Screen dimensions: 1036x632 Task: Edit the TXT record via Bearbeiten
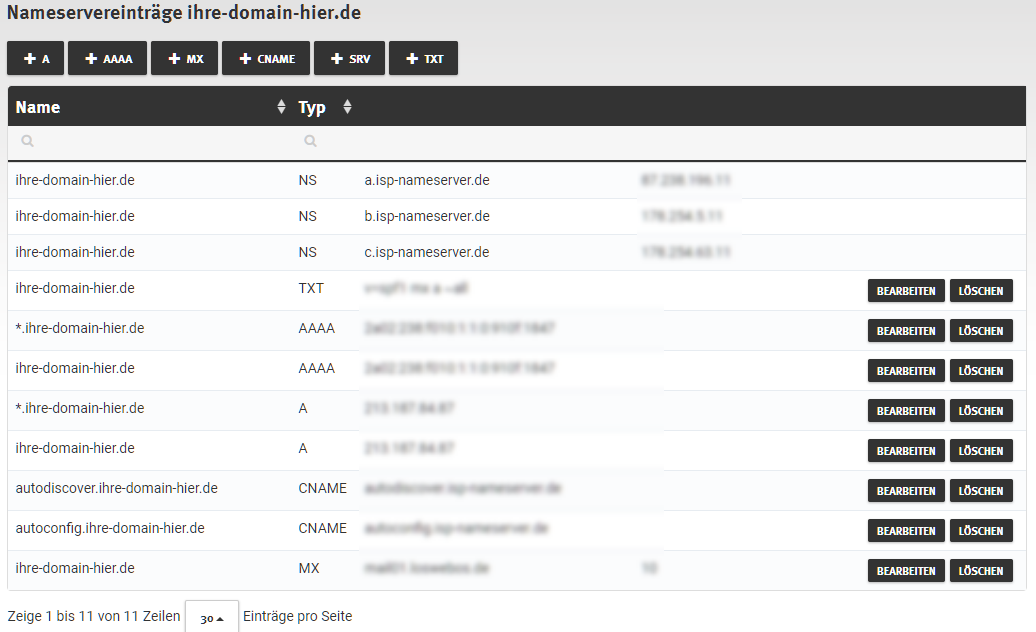pos(906,291)
